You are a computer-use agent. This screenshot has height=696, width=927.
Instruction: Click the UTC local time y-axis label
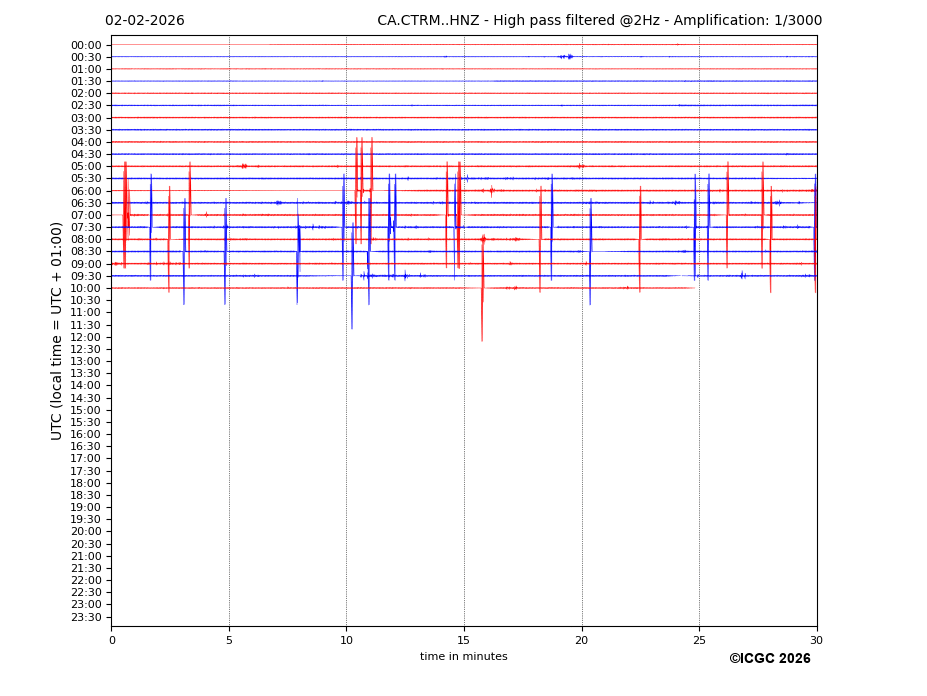click(57, 330)
